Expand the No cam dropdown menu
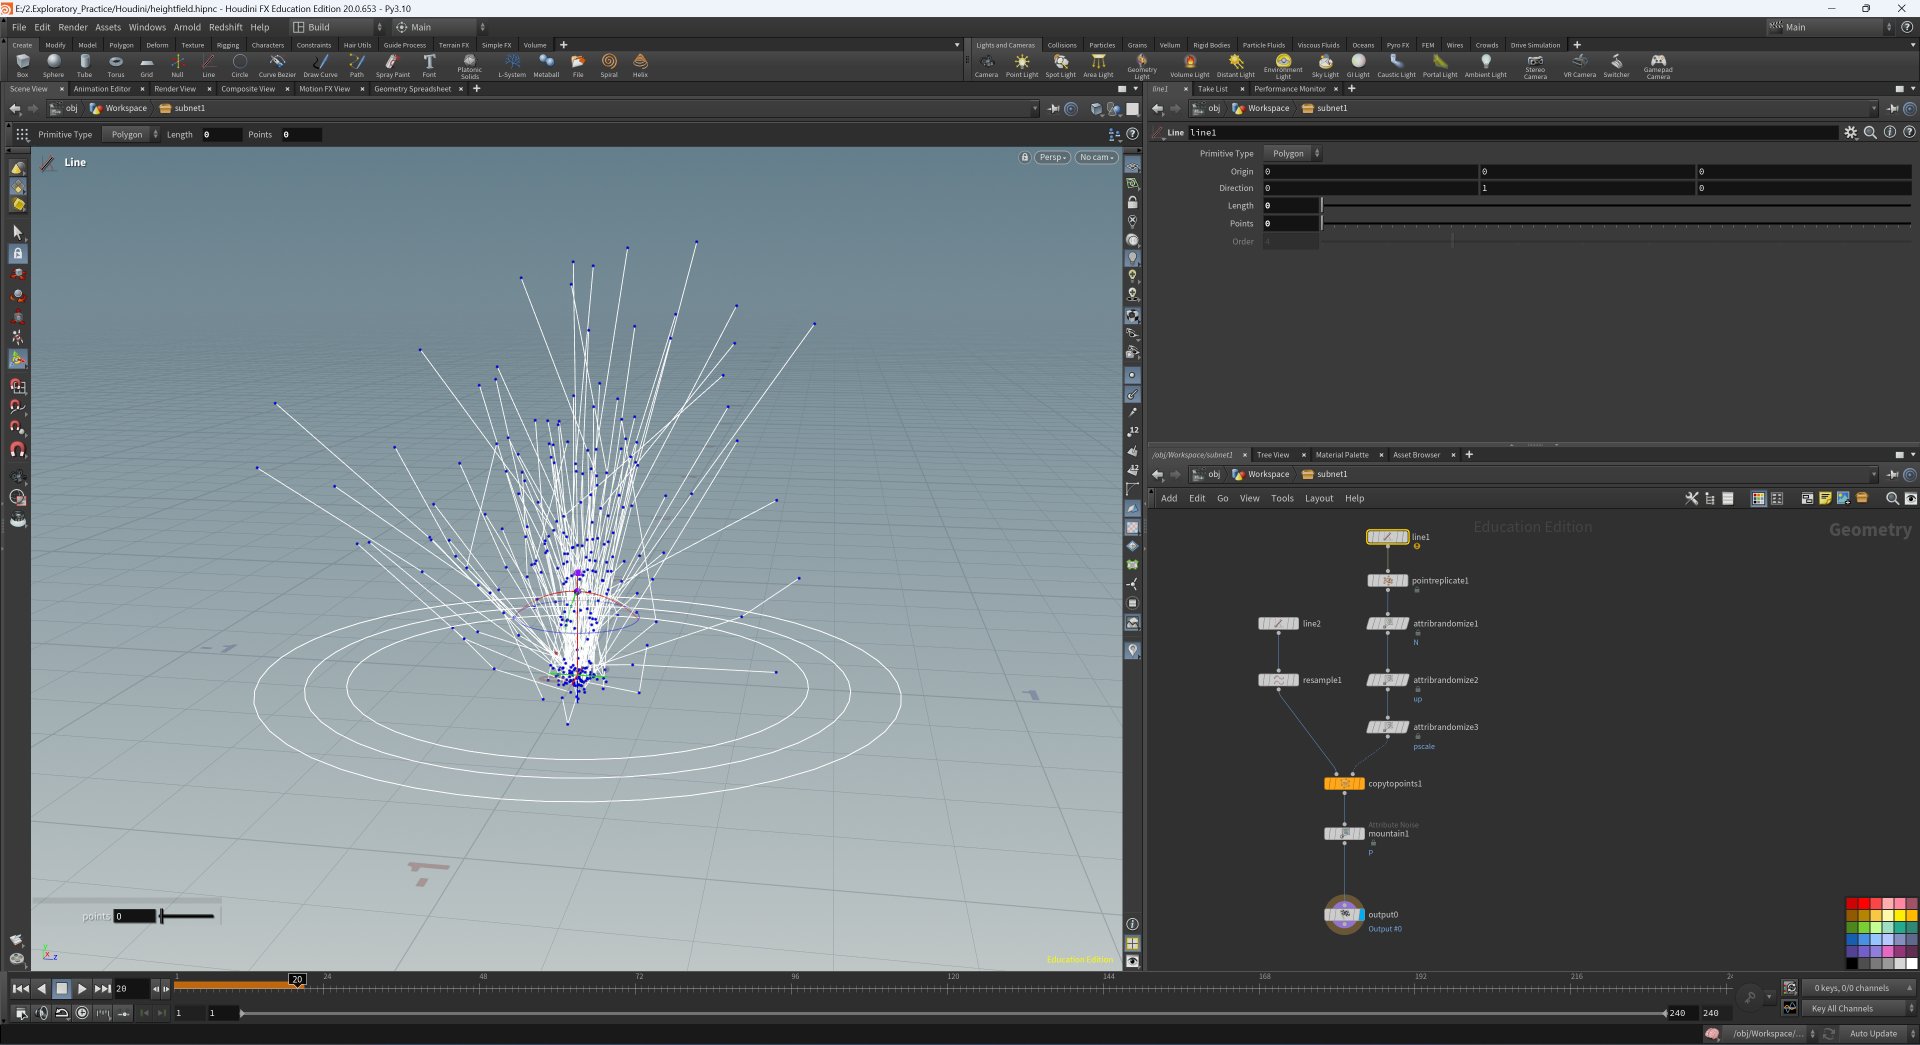 1096,157
